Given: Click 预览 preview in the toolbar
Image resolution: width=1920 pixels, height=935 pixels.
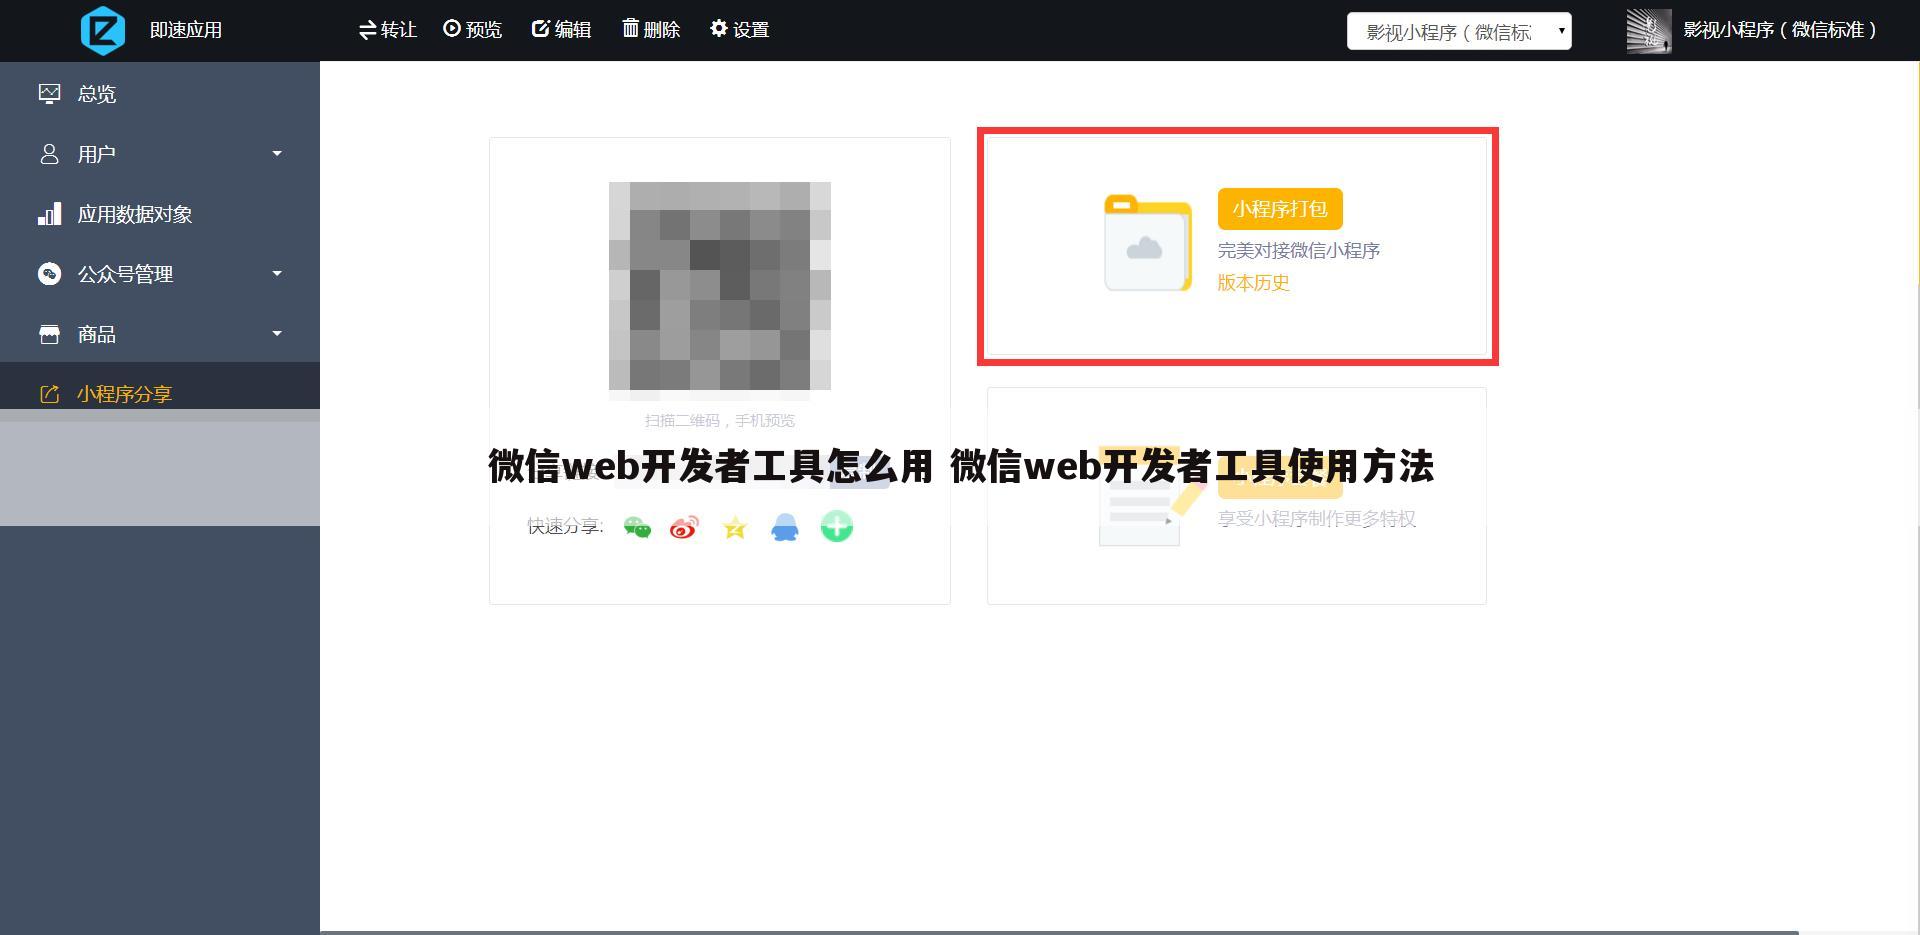Looking at the screenshot, I should click(x=472, y=30).
